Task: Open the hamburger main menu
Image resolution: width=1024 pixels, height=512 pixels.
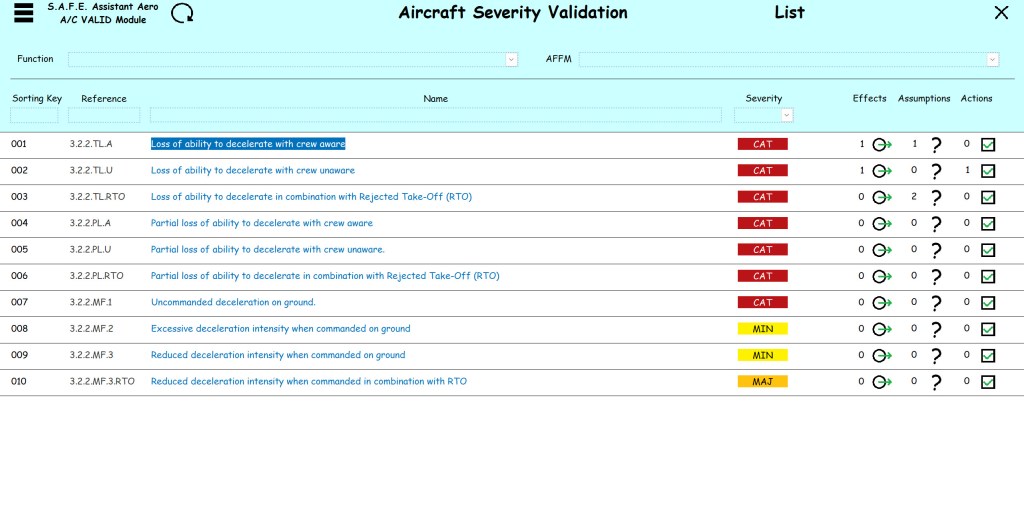Action: click(24, 13)
